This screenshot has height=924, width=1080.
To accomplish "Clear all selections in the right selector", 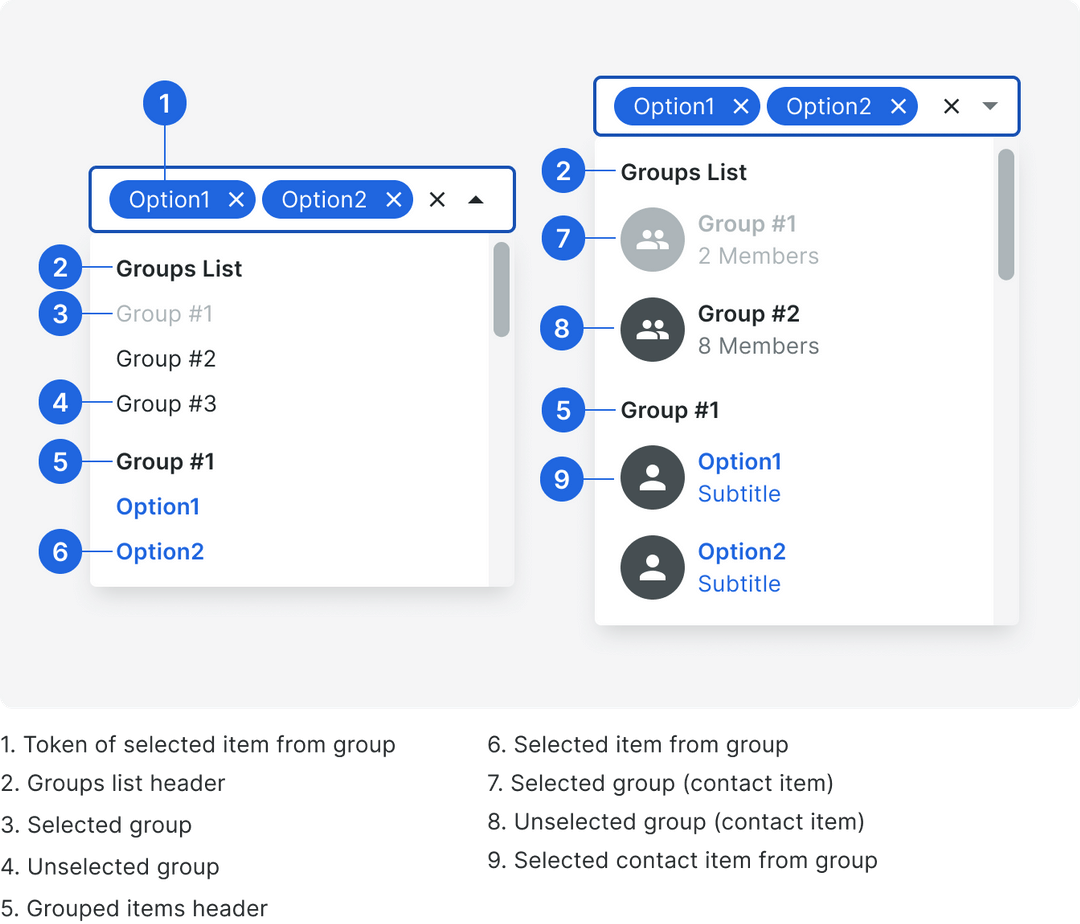I will click(950, 106).
